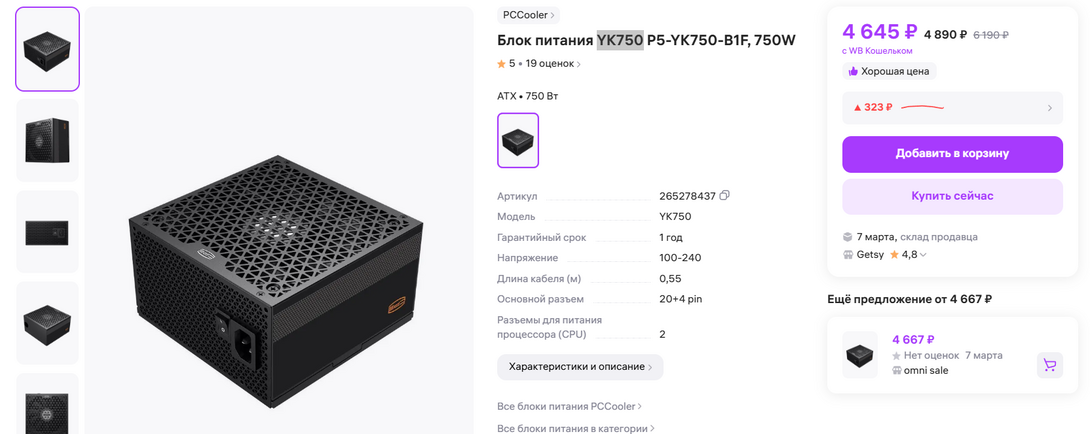Open Все блоки питания в категории
Viewport: 1090px width, 434px height.
575,428
